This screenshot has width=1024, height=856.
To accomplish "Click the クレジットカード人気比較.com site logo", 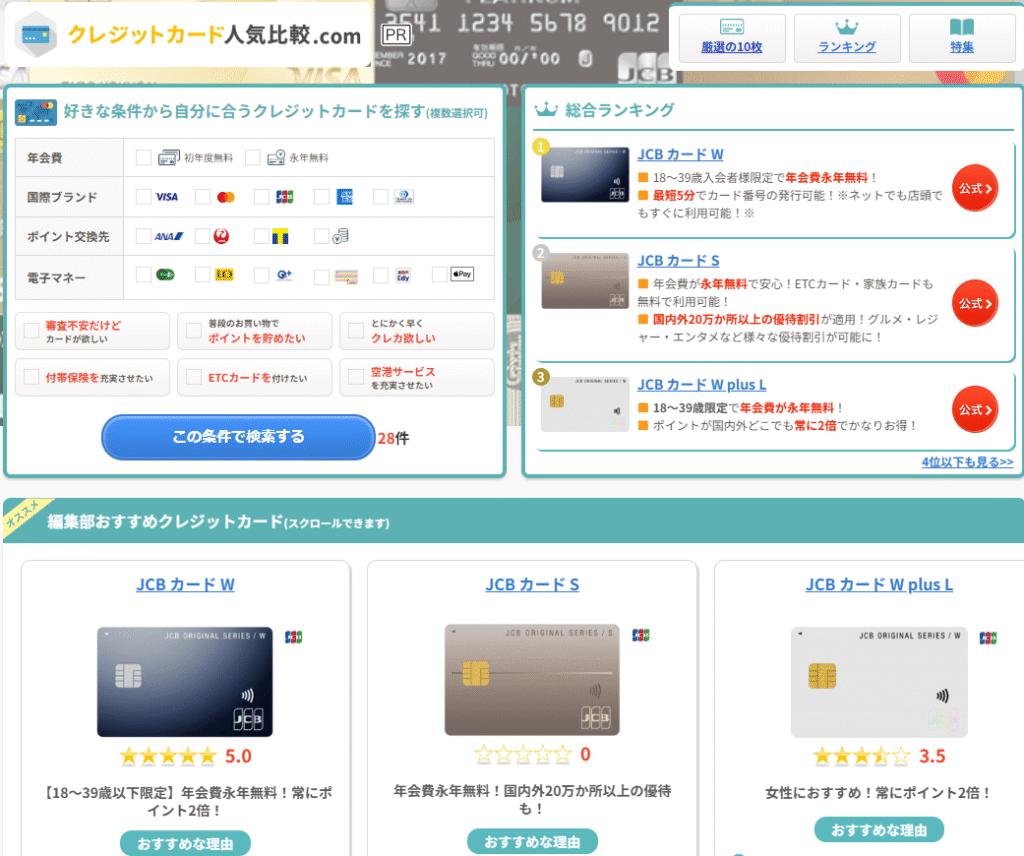I will click(190, 36).
